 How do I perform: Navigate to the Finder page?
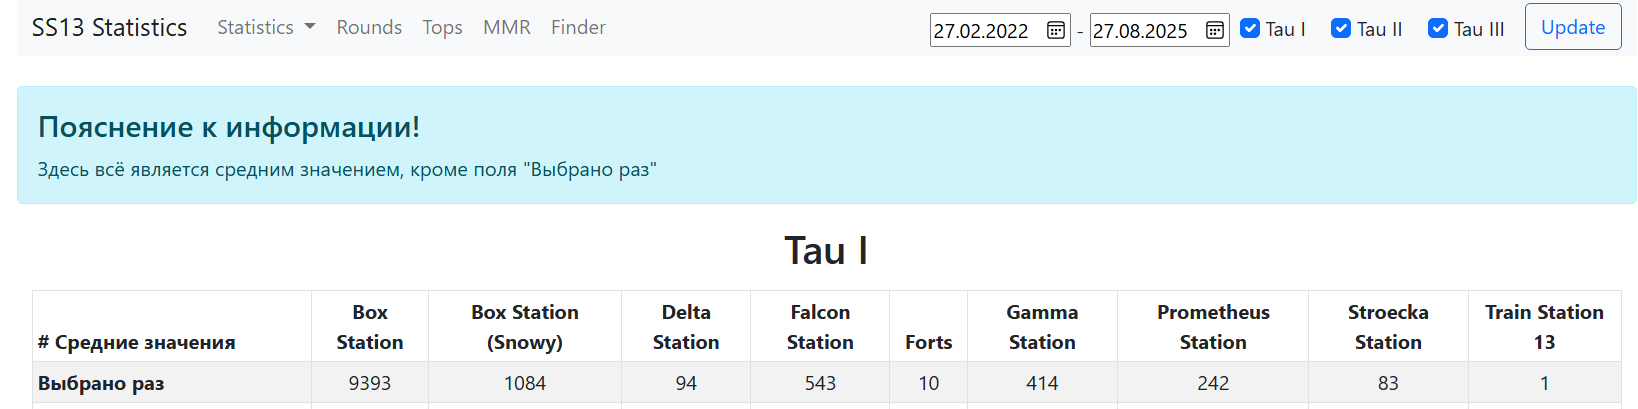pyautogui.click(x=578, y=27)
